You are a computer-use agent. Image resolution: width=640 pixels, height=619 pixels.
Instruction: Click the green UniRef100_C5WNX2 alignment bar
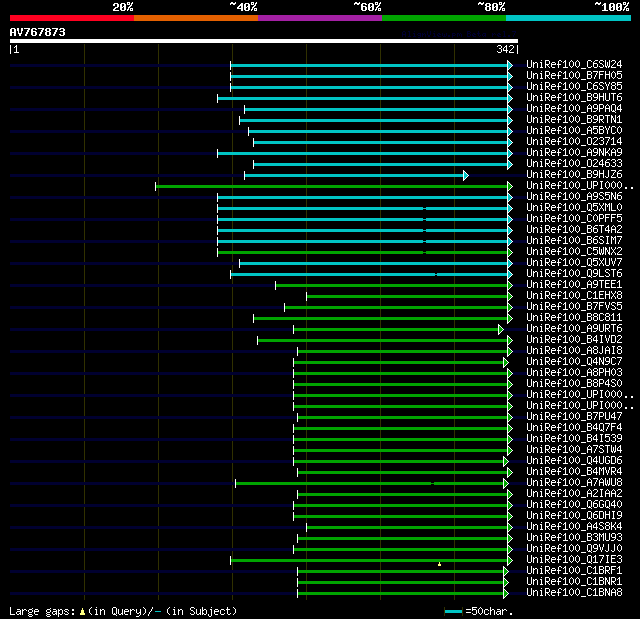pos(362,253)
